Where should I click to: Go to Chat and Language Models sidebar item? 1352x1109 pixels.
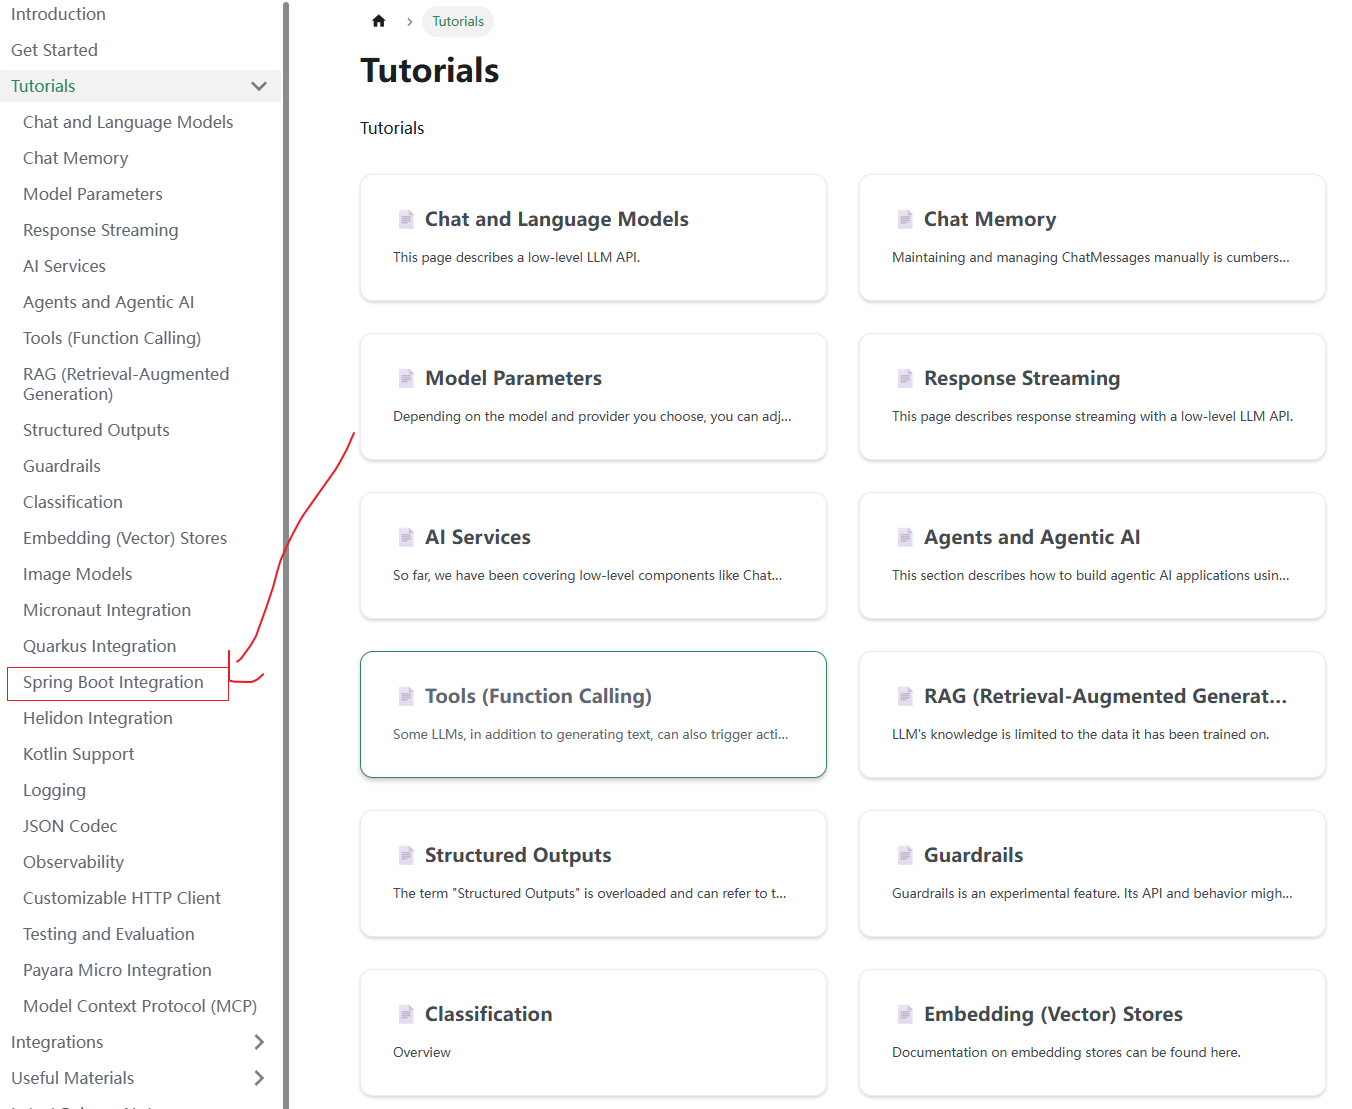click(x=128, y=122)
